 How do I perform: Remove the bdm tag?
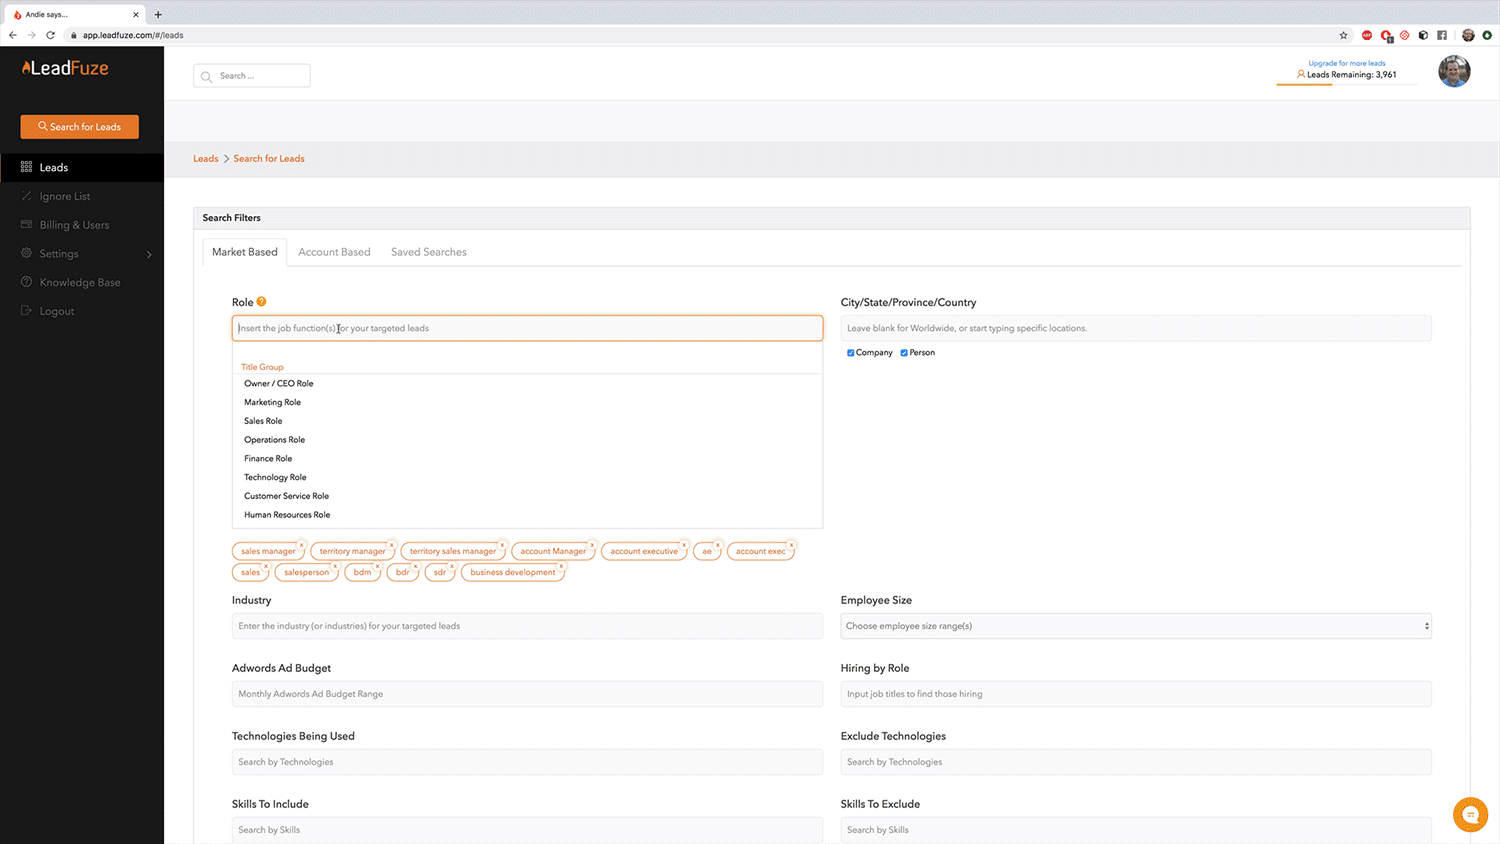point(377,566)
